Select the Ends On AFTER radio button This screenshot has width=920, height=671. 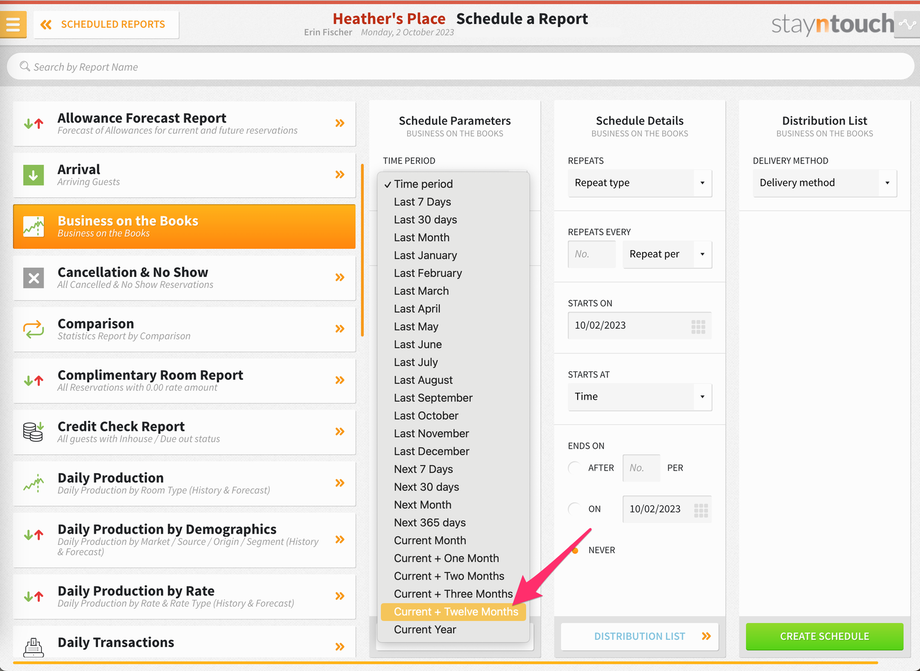(x=574, y=467)
